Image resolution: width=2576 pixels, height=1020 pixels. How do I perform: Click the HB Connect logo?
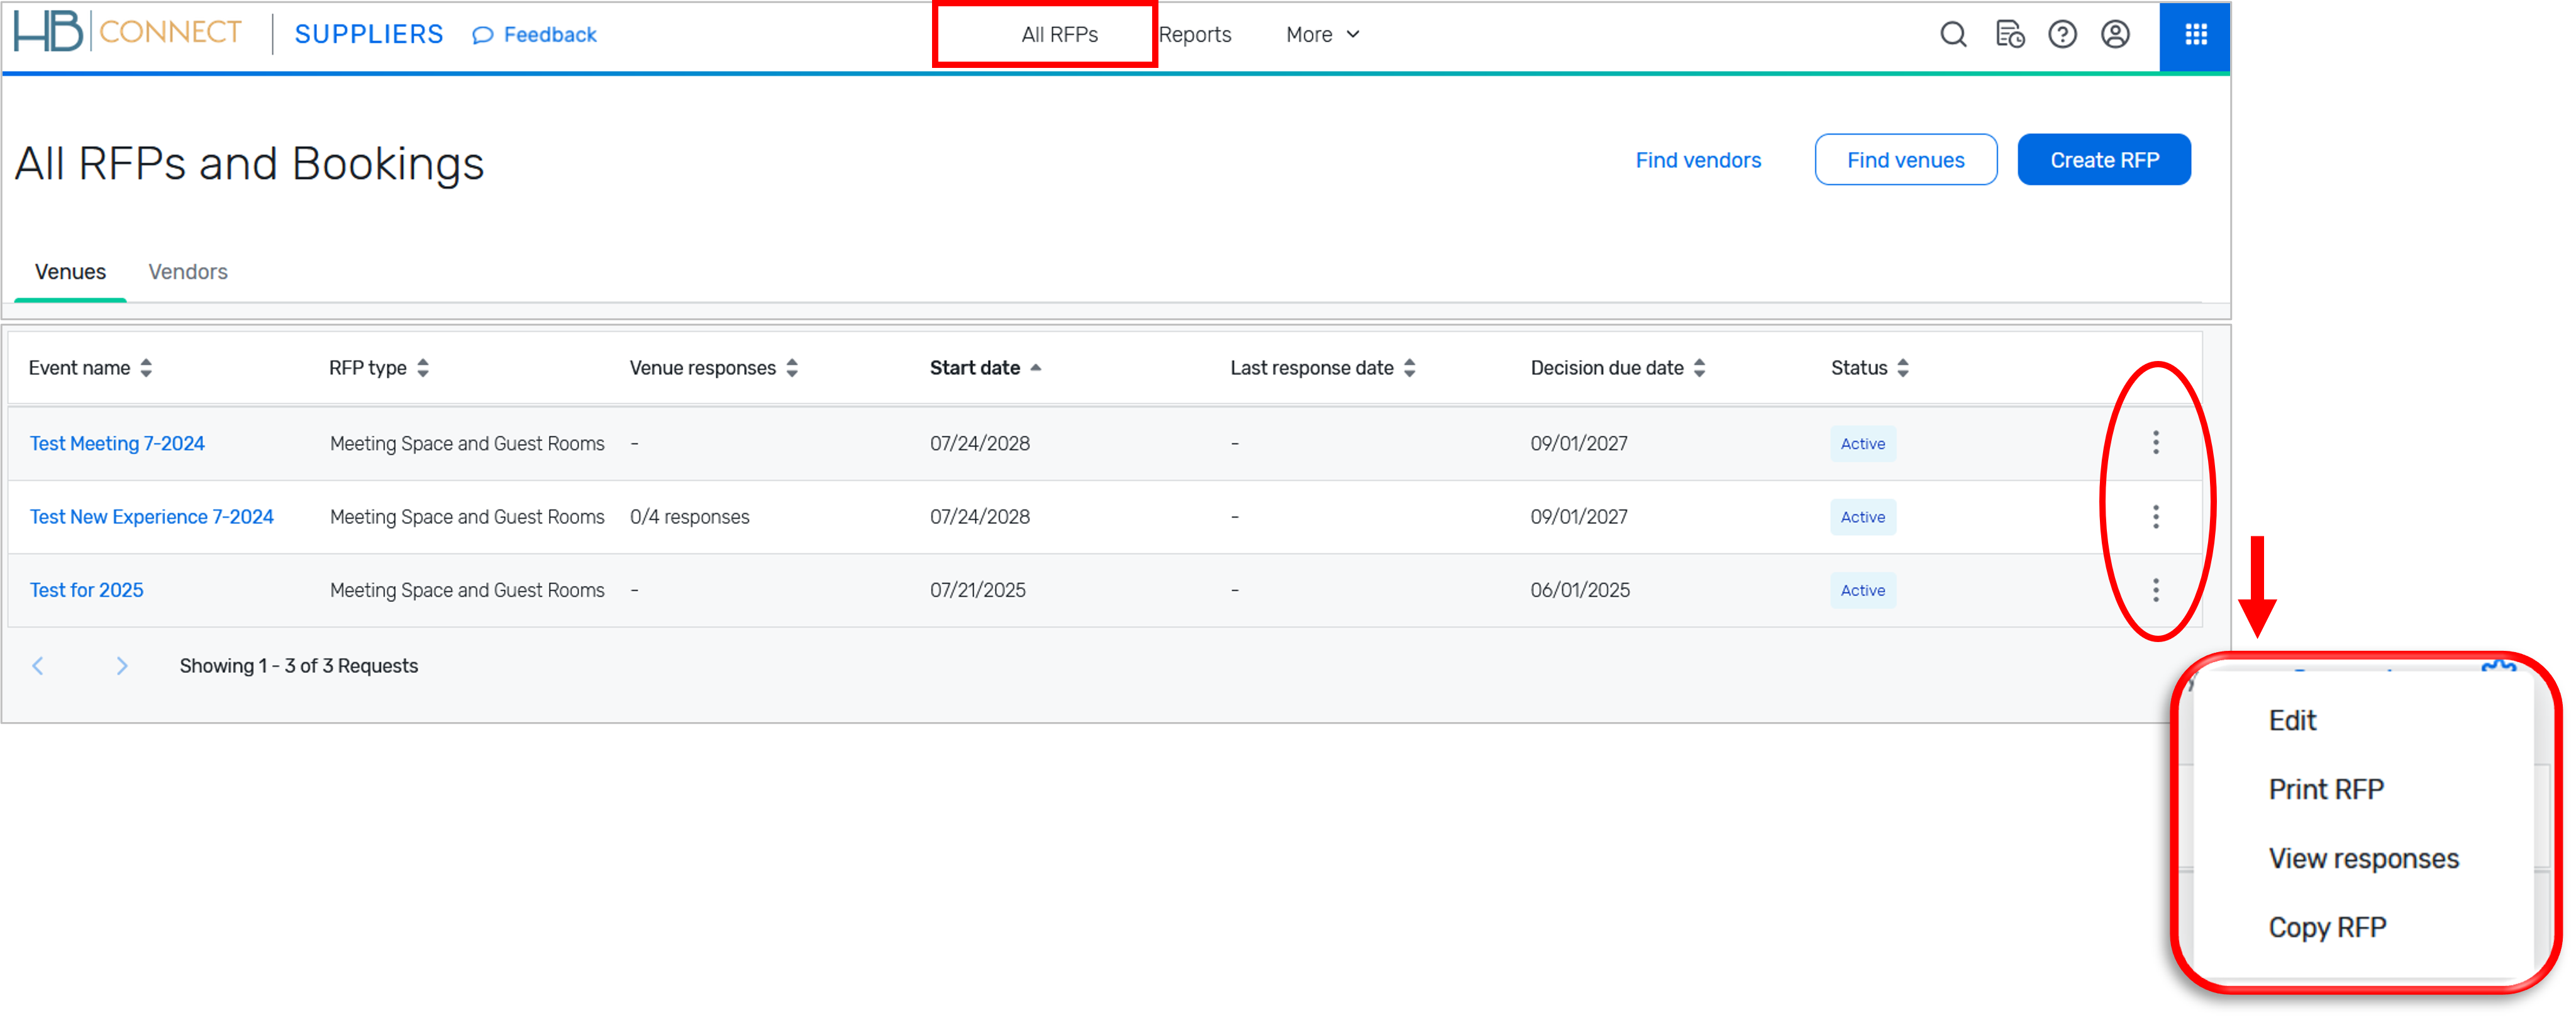point(126,32)
